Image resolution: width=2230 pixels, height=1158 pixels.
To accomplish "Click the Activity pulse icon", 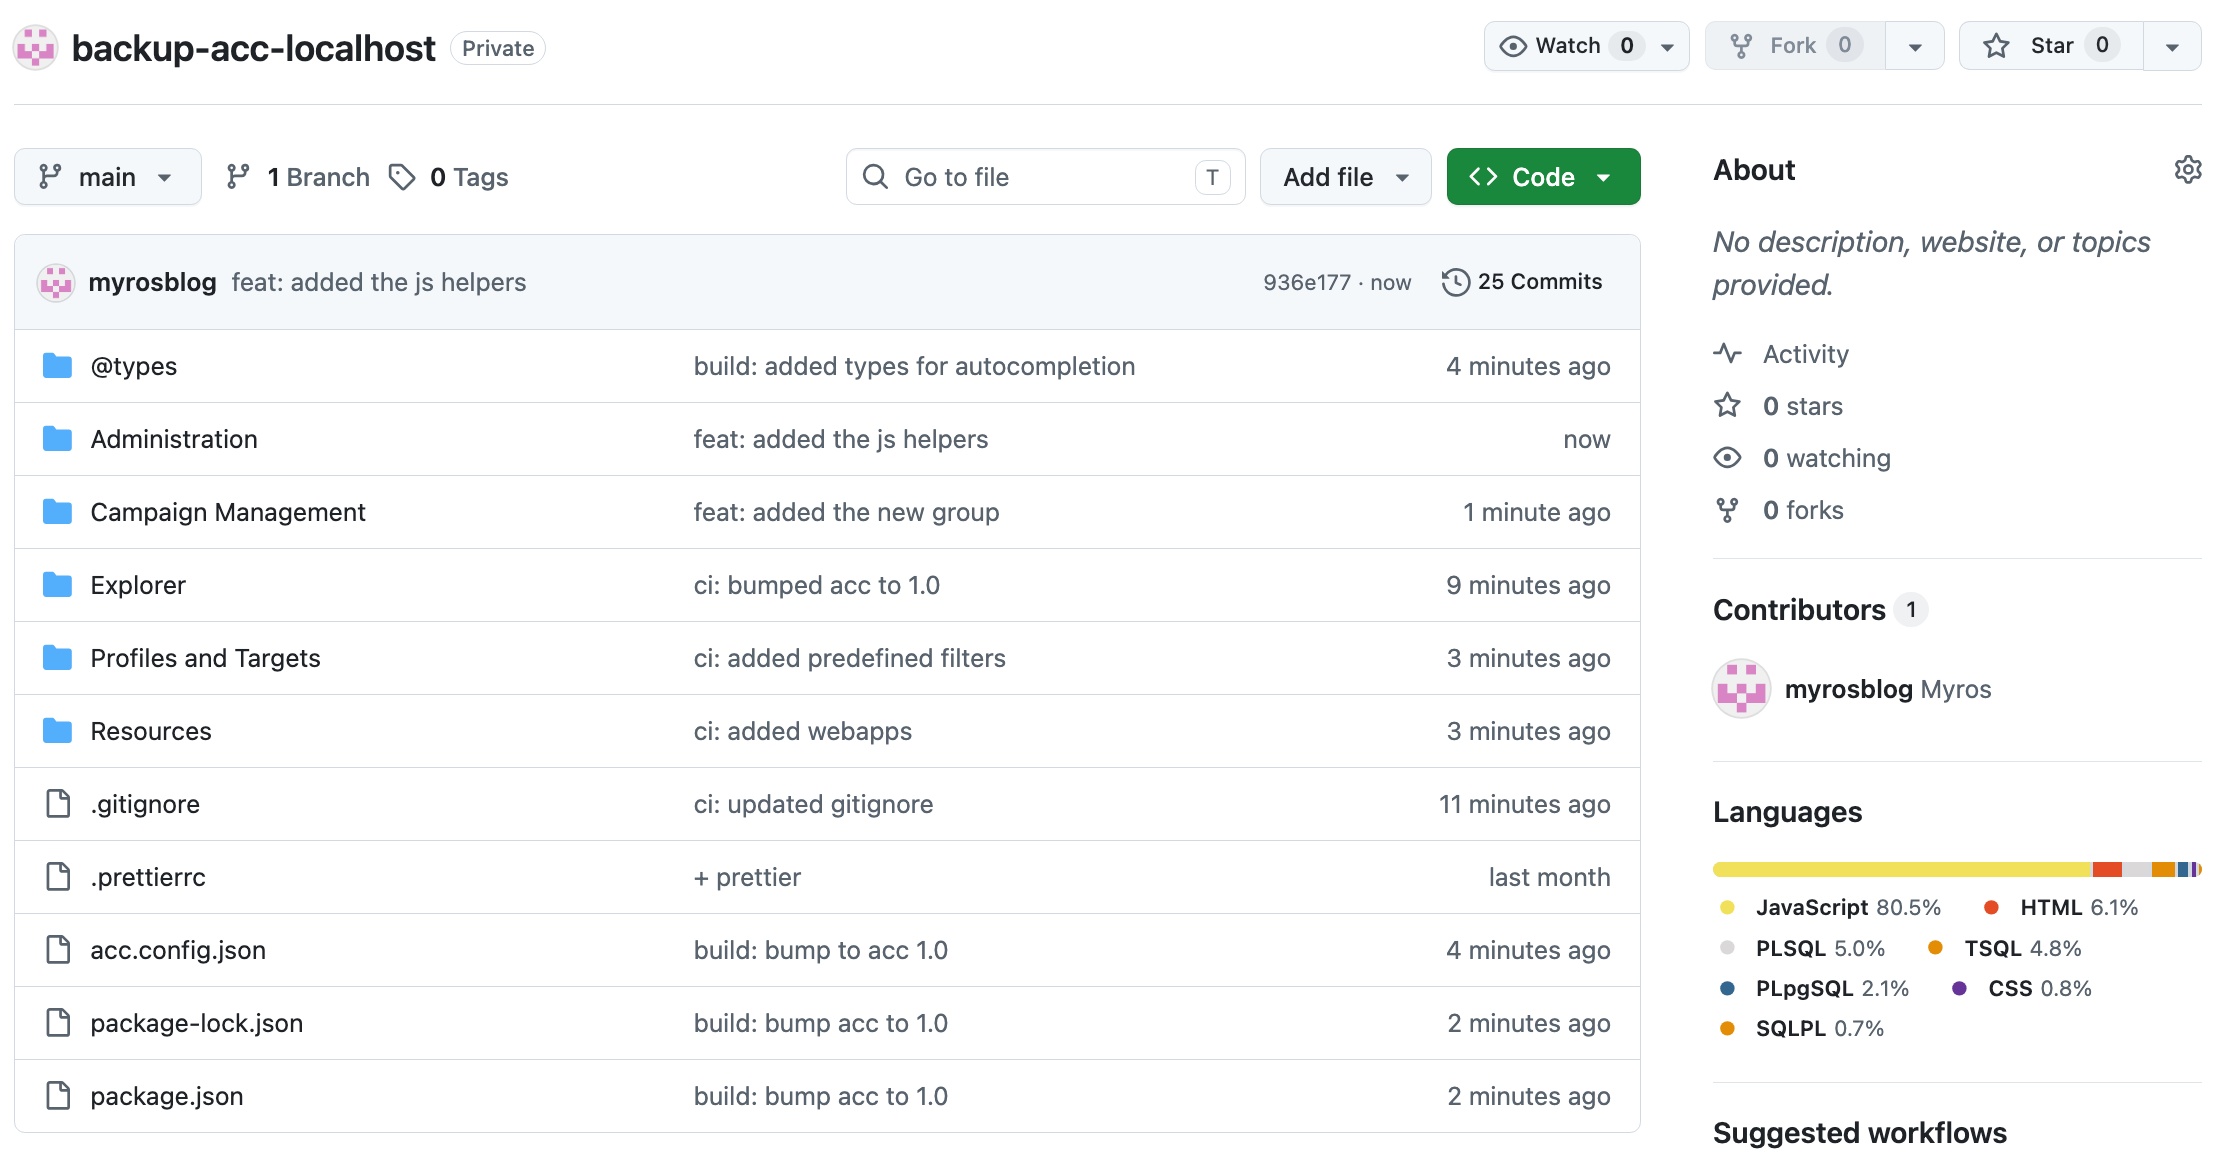I will point(1727,353).
